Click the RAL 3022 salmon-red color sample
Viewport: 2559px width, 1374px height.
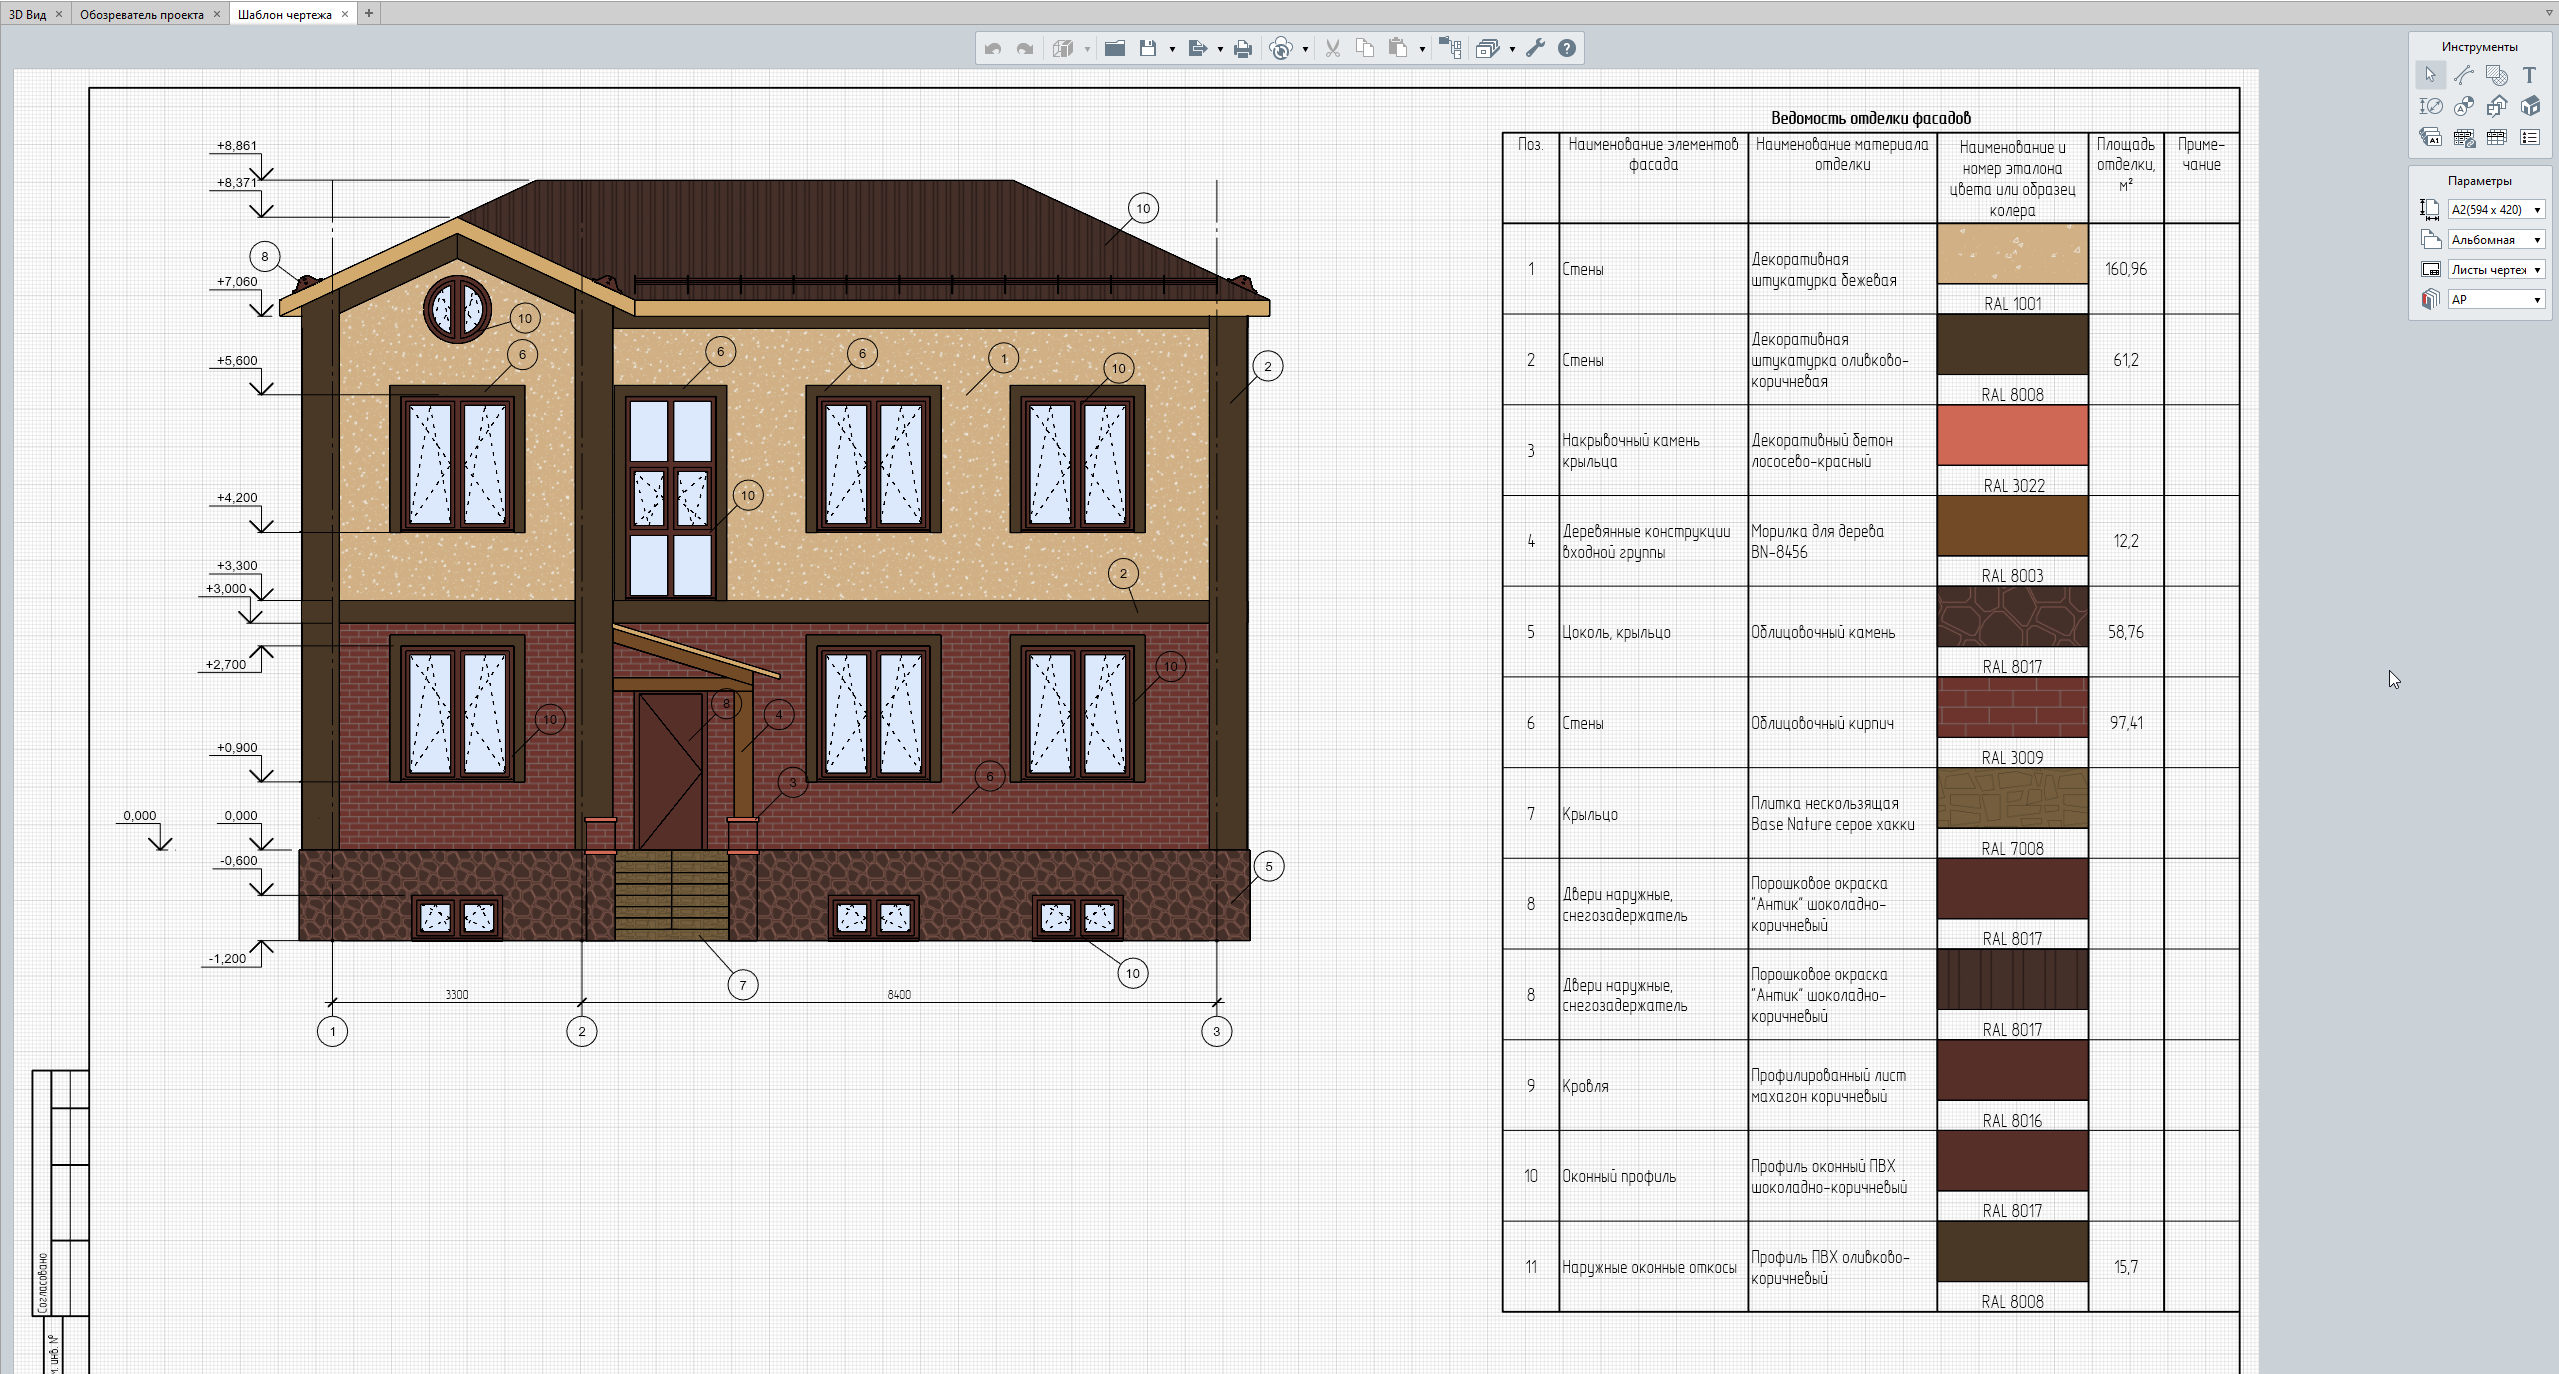point(2011,435)
